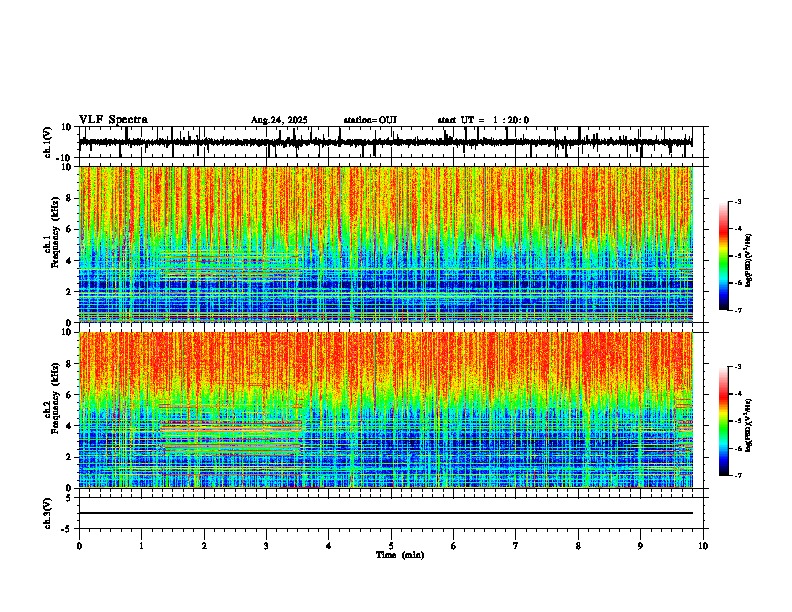Click inside the ch.2 spectrogram plot

coord(386,410)
